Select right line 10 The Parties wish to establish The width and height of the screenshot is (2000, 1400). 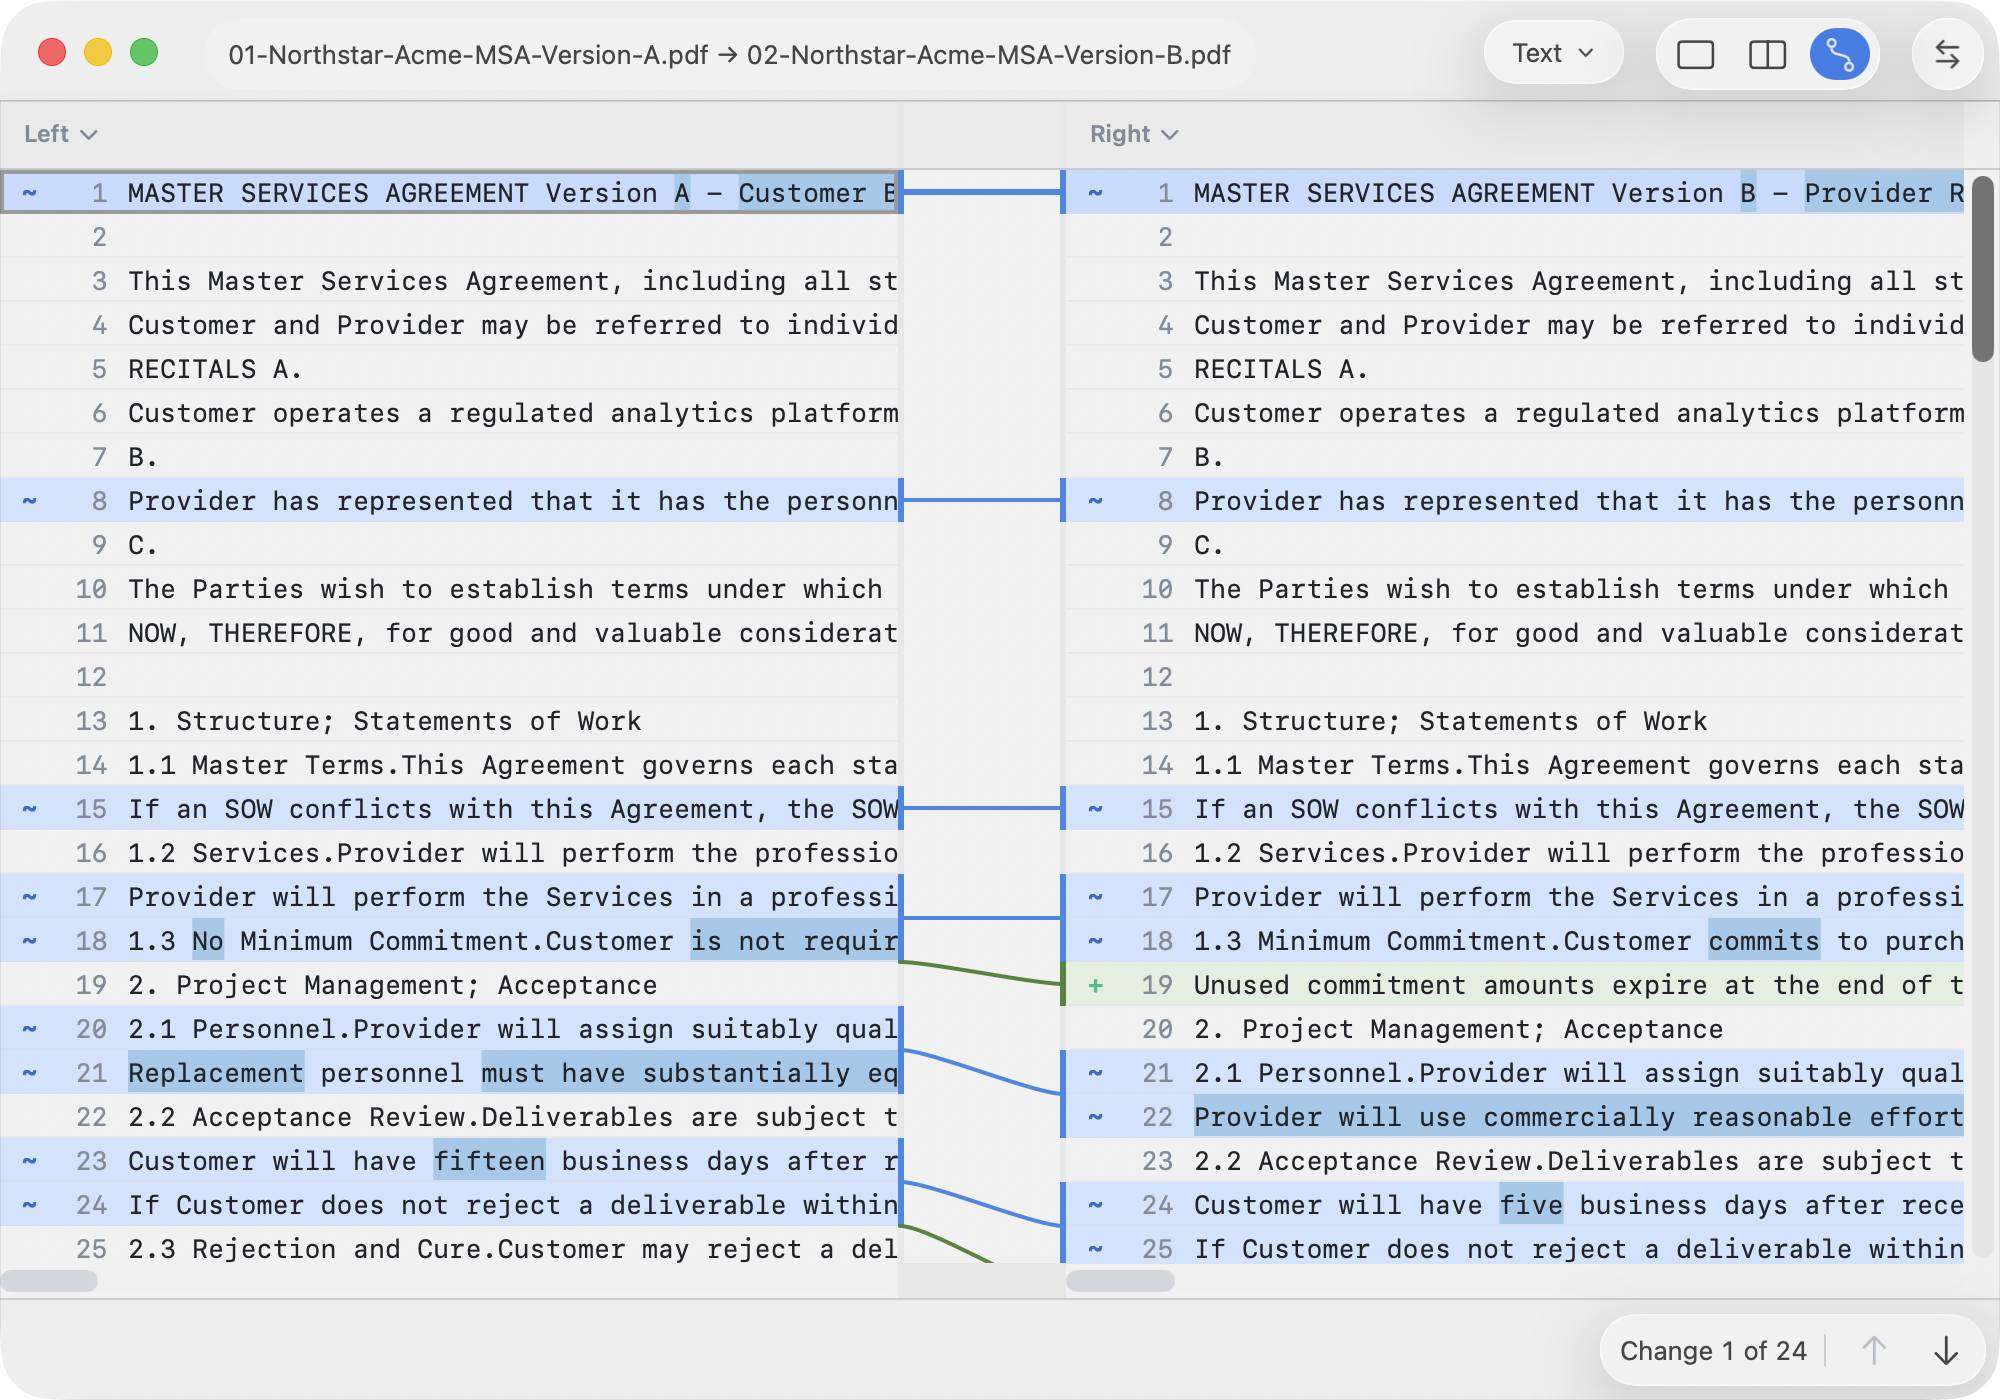pyautogui.click(x=1514, y=589)
